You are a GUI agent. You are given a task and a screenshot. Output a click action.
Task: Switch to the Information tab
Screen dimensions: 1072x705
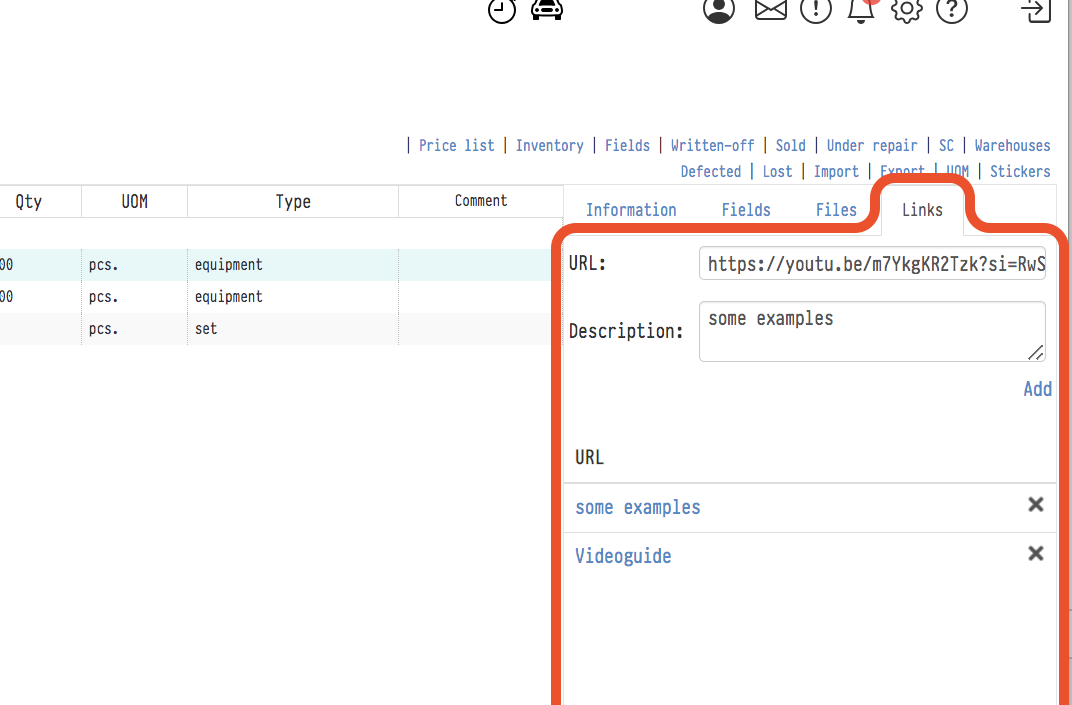[631, 210]
